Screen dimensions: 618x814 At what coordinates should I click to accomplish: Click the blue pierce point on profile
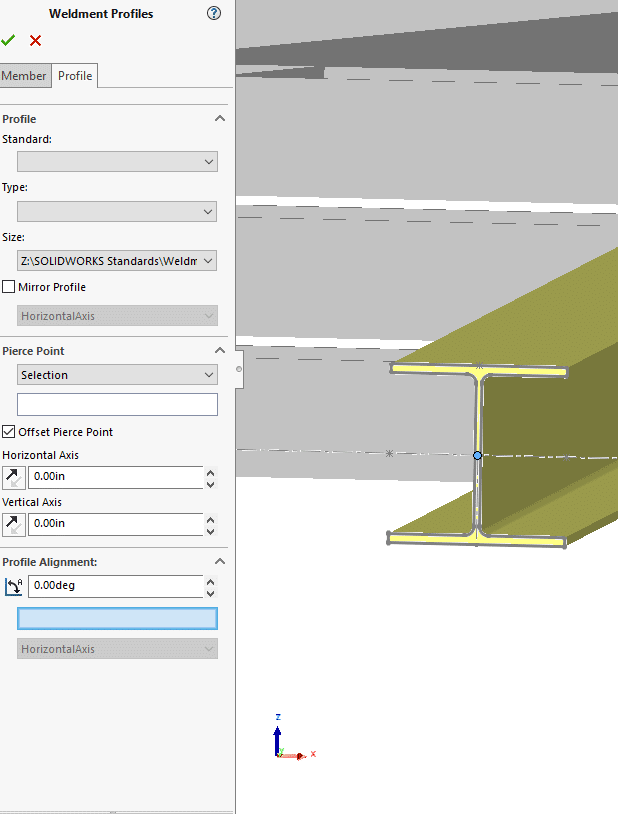[477, 455]
